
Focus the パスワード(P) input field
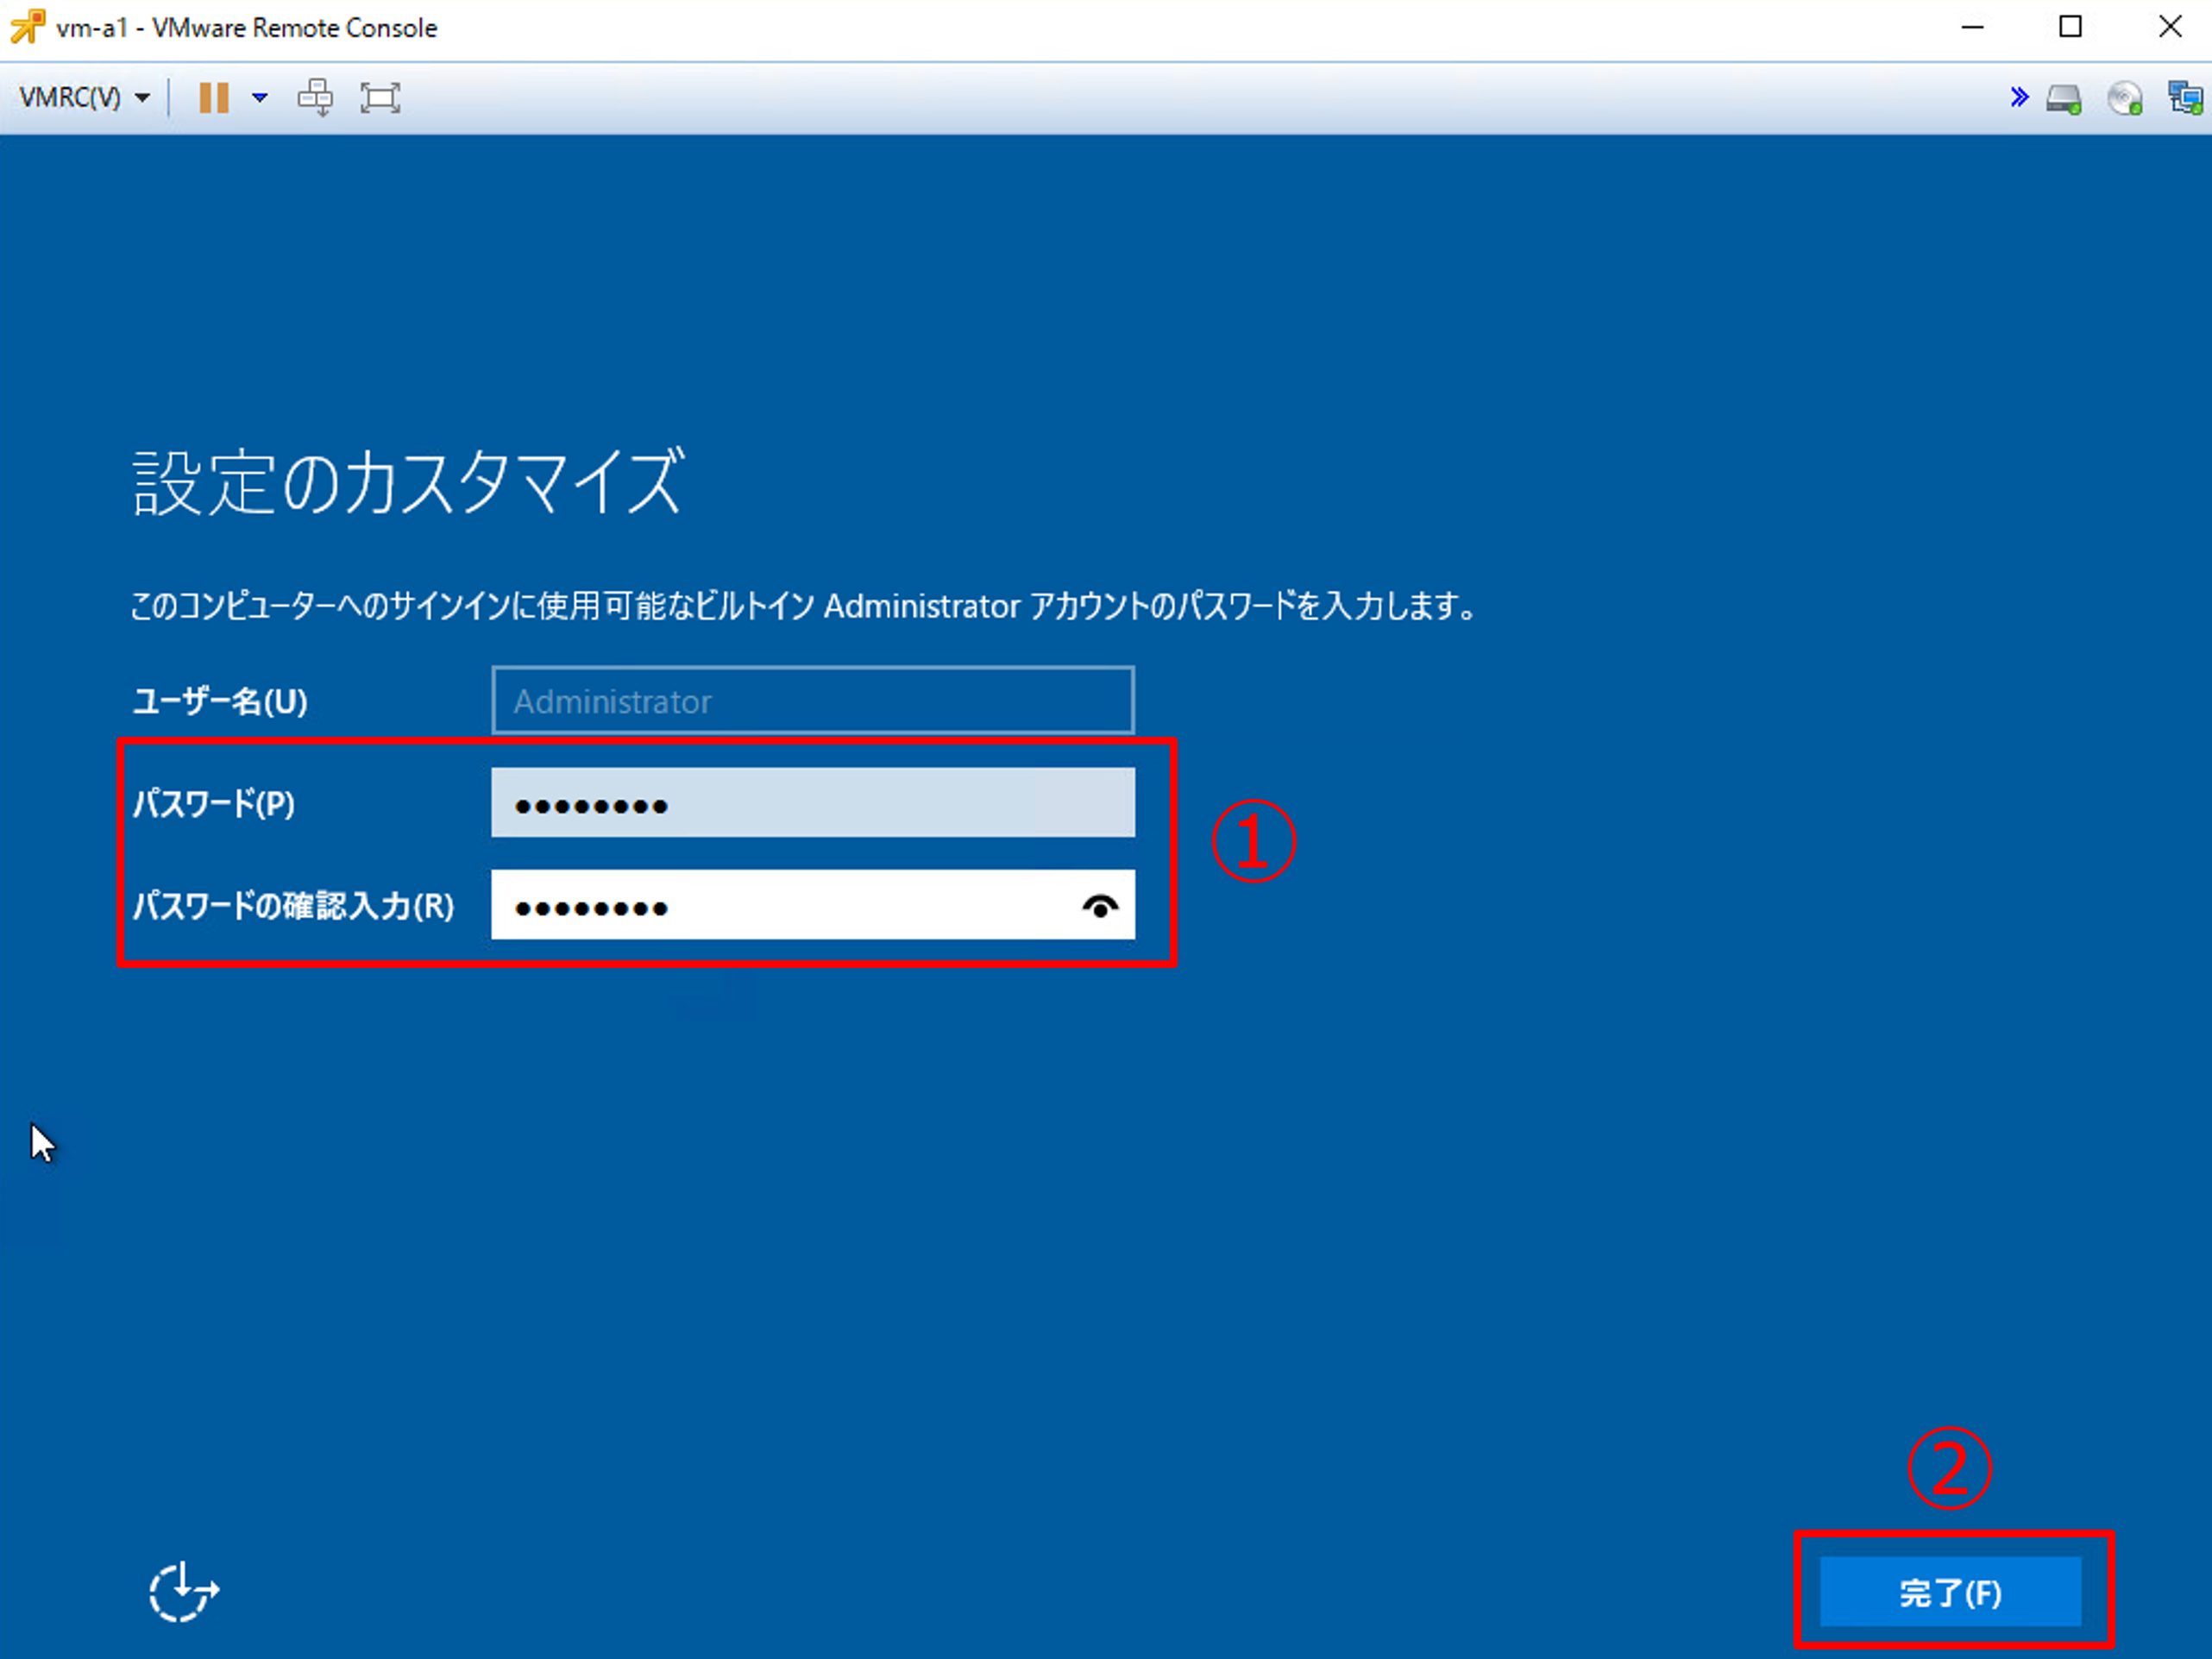[x=813, y=803]
